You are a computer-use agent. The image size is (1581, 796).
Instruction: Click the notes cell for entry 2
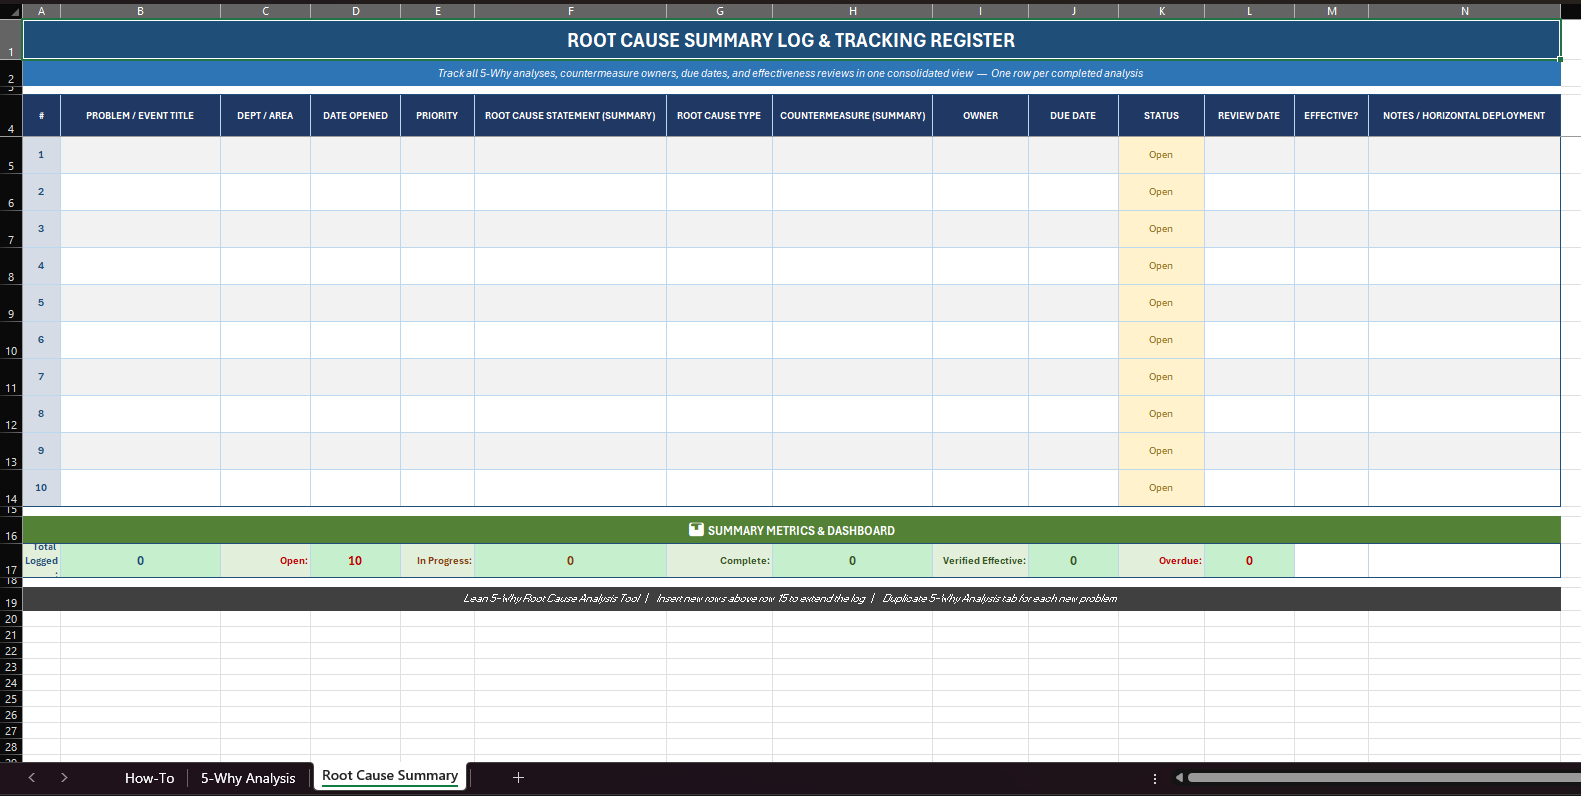(1464, 192)
